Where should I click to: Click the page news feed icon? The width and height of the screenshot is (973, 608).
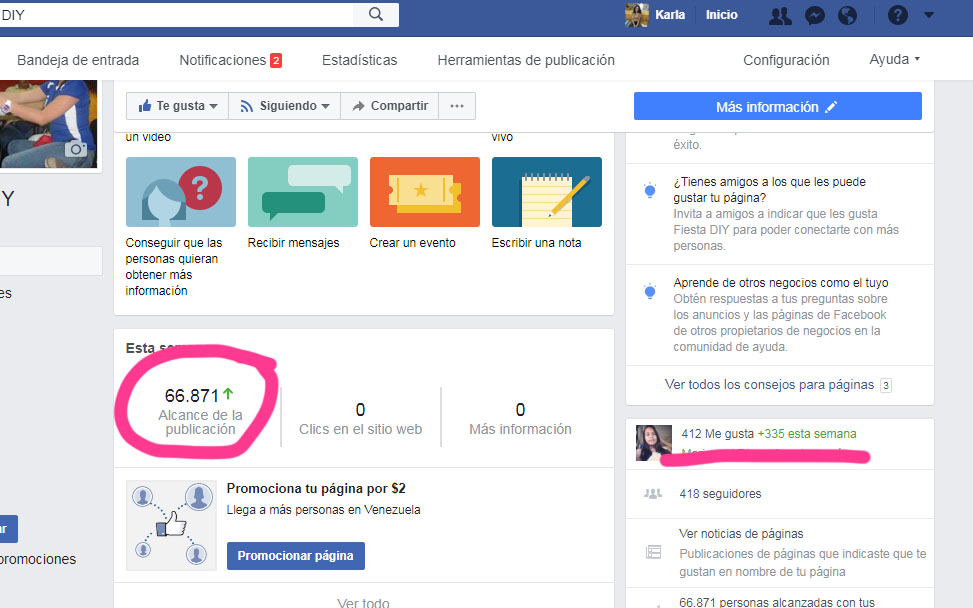coord(653,552)
